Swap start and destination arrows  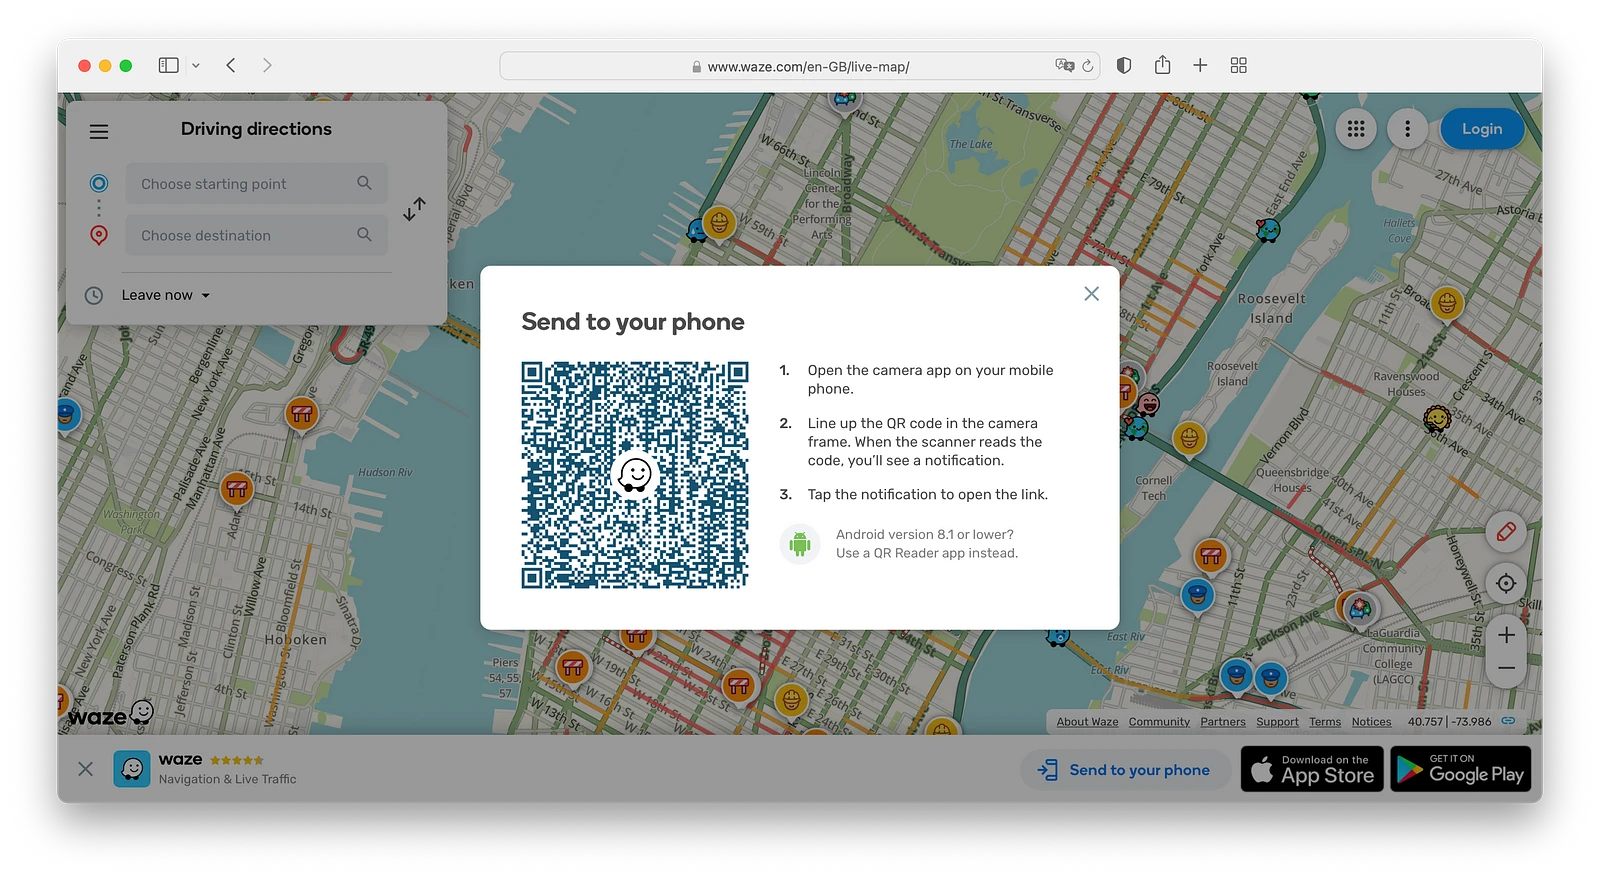pyautogui.click(x=414, y=208)
